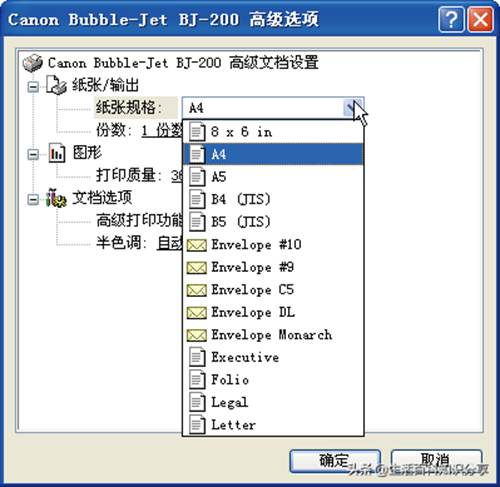Select the 纸张/输出 tree label
The width and height of the screenshot is (500, 487).
click(x=105, y=85)
